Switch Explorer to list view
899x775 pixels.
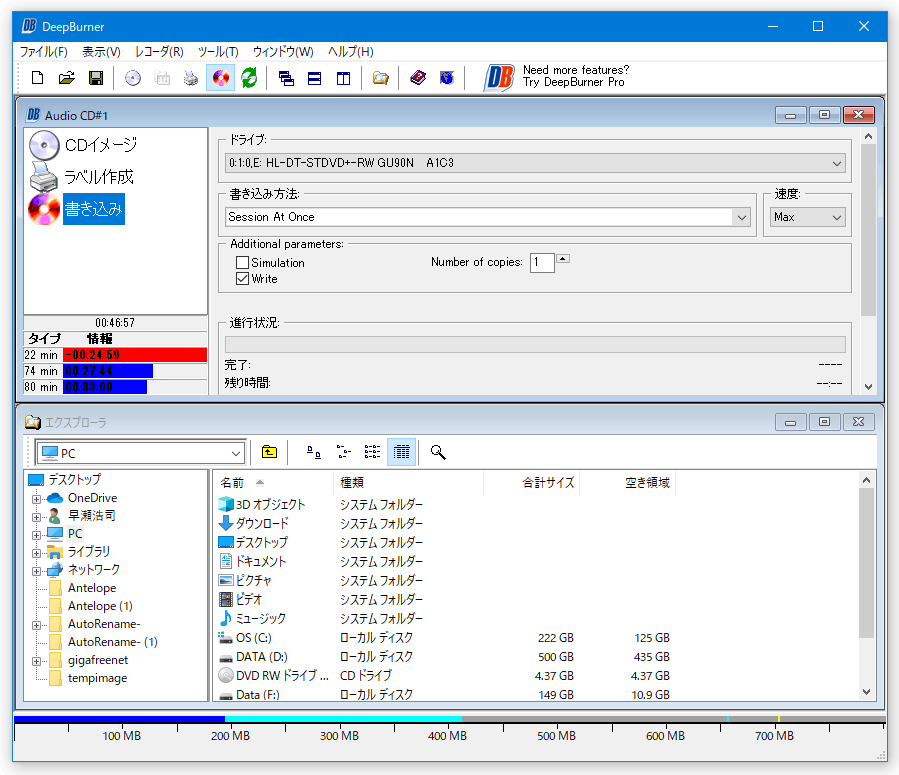click(x=372, y=452)
